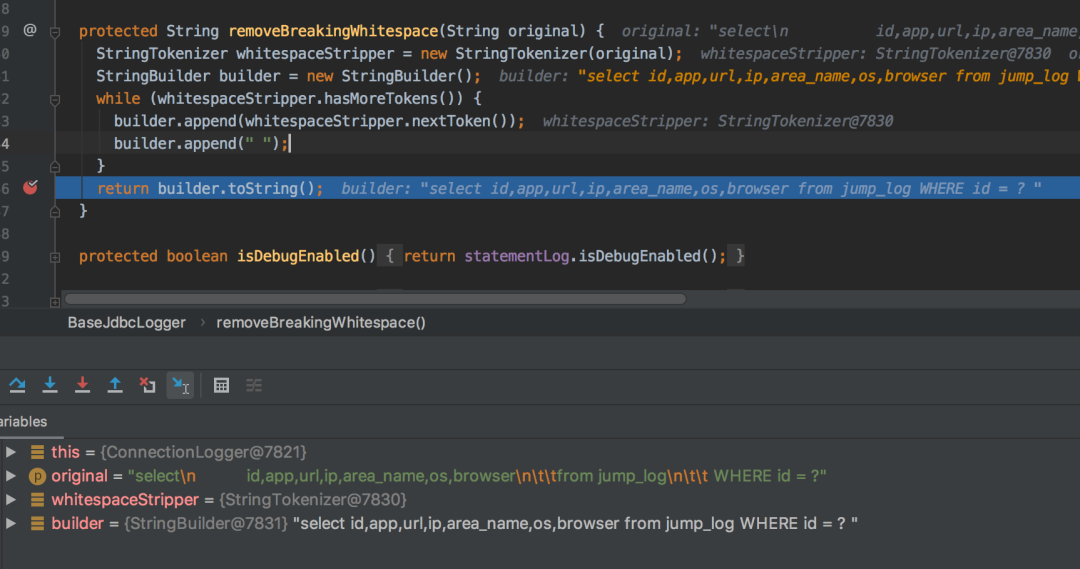This screenshot has height=569, width=1080.
Task: Click the Run to Cursor icon
Action: (180, 385)
